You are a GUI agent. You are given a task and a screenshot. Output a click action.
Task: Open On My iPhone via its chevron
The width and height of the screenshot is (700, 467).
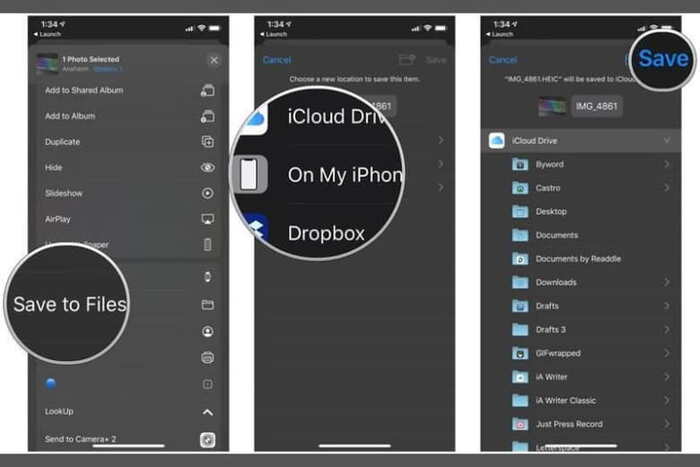click(441, 164)
